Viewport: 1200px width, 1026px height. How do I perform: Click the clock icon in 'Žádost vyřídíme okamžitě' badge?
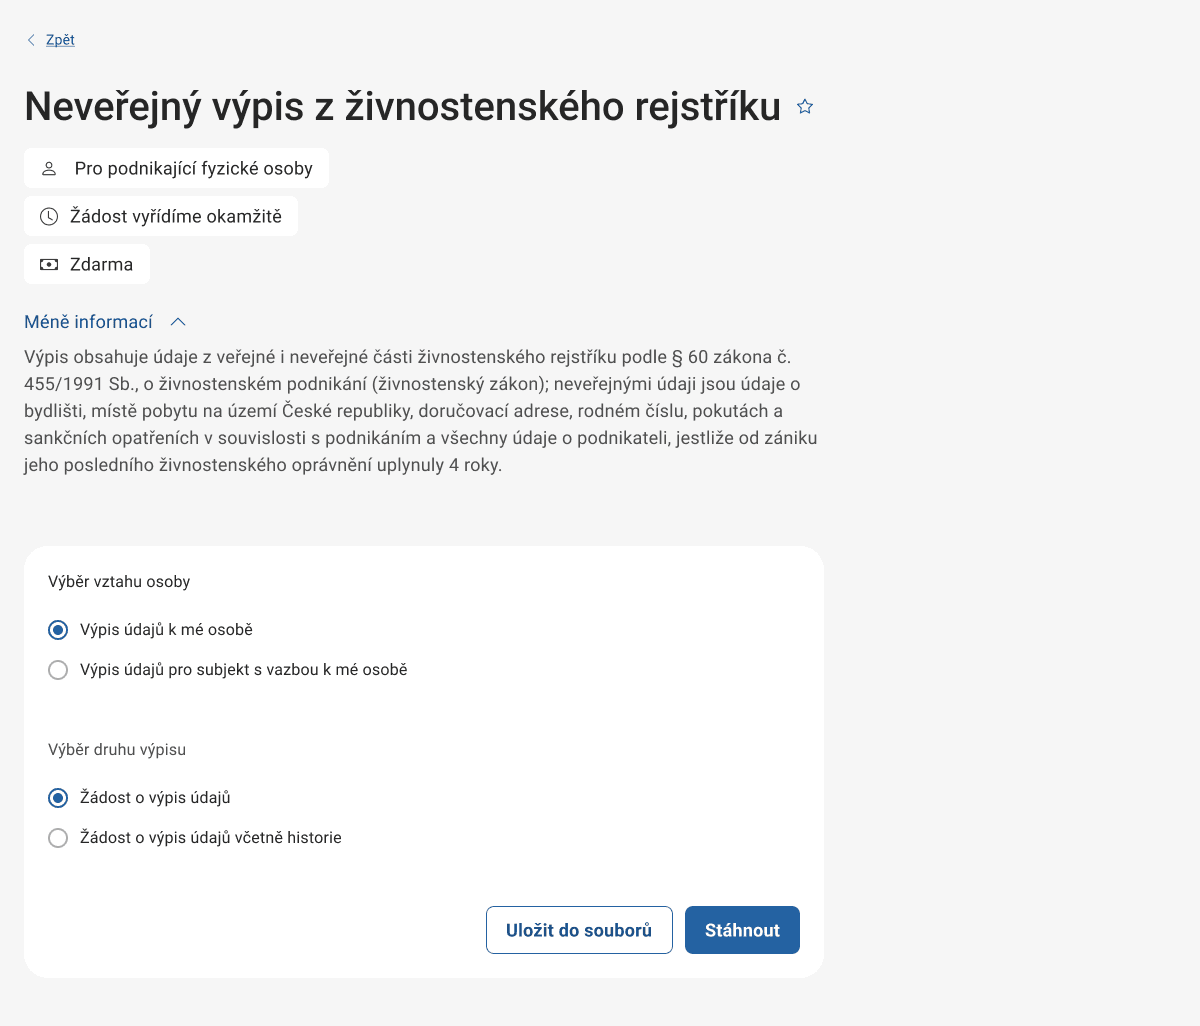pyautogui.click(x=49, y=216)
